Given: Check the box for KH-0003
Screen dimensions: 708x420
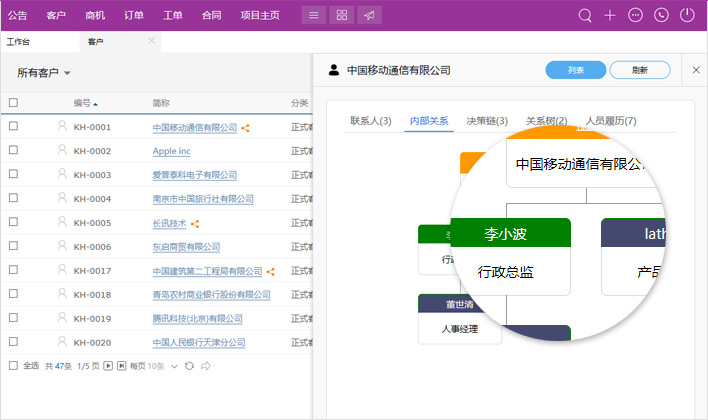Looking at the screenshot, I should click(x=14, y=174).
